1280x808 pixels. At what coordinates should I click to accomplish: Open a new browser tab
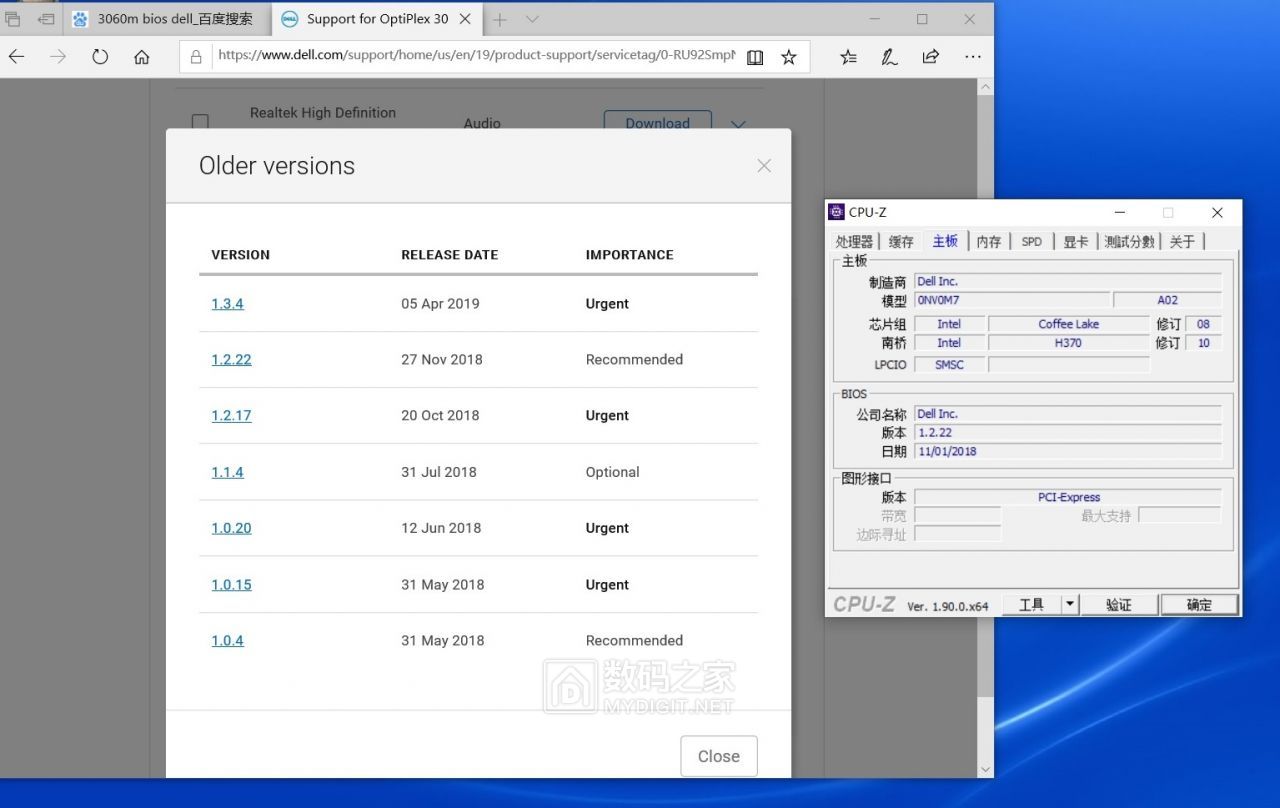click(500, 19)
